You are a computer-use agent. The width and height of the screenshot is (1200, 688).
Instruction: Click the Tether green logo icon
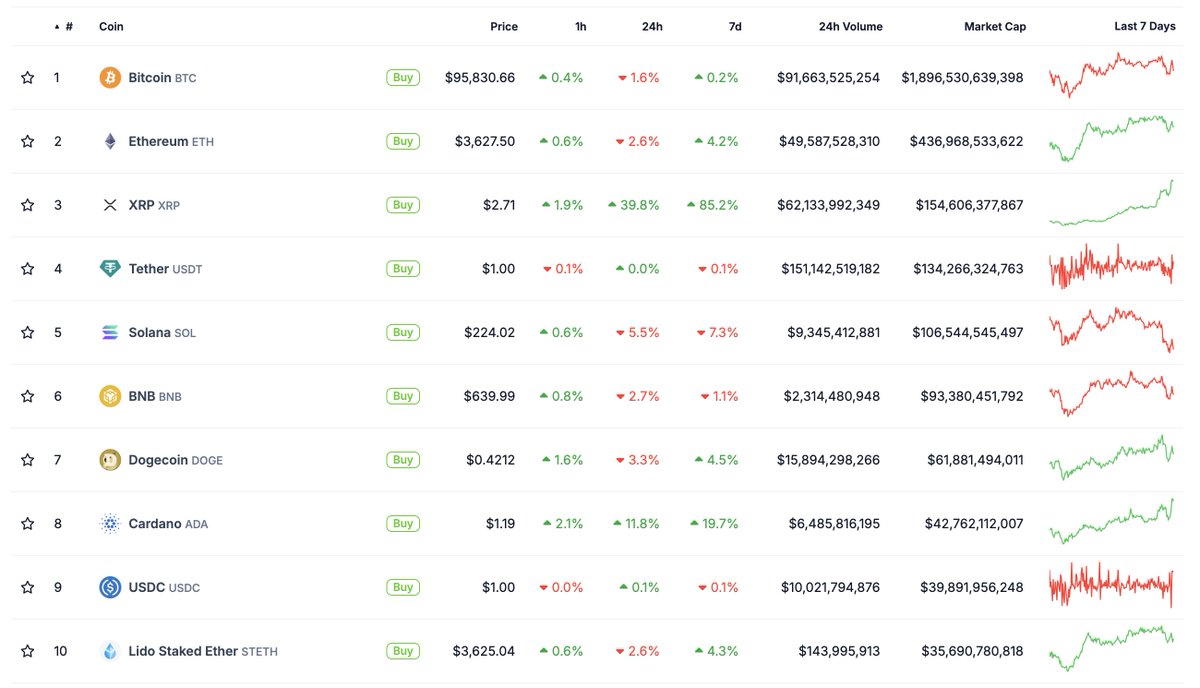(x=110, y=268)
